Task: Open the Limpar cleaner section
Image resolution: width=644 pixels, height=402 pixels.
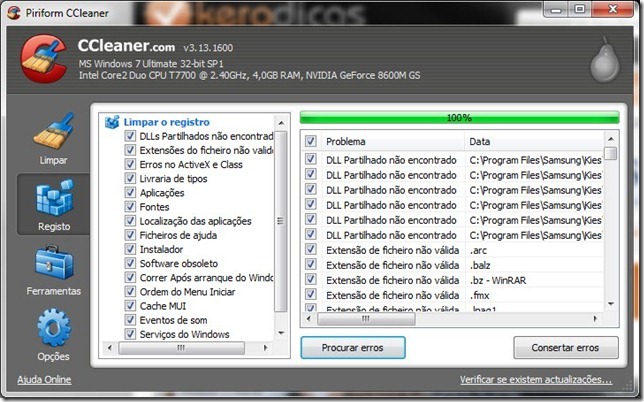Action: [x=53, y=139]
